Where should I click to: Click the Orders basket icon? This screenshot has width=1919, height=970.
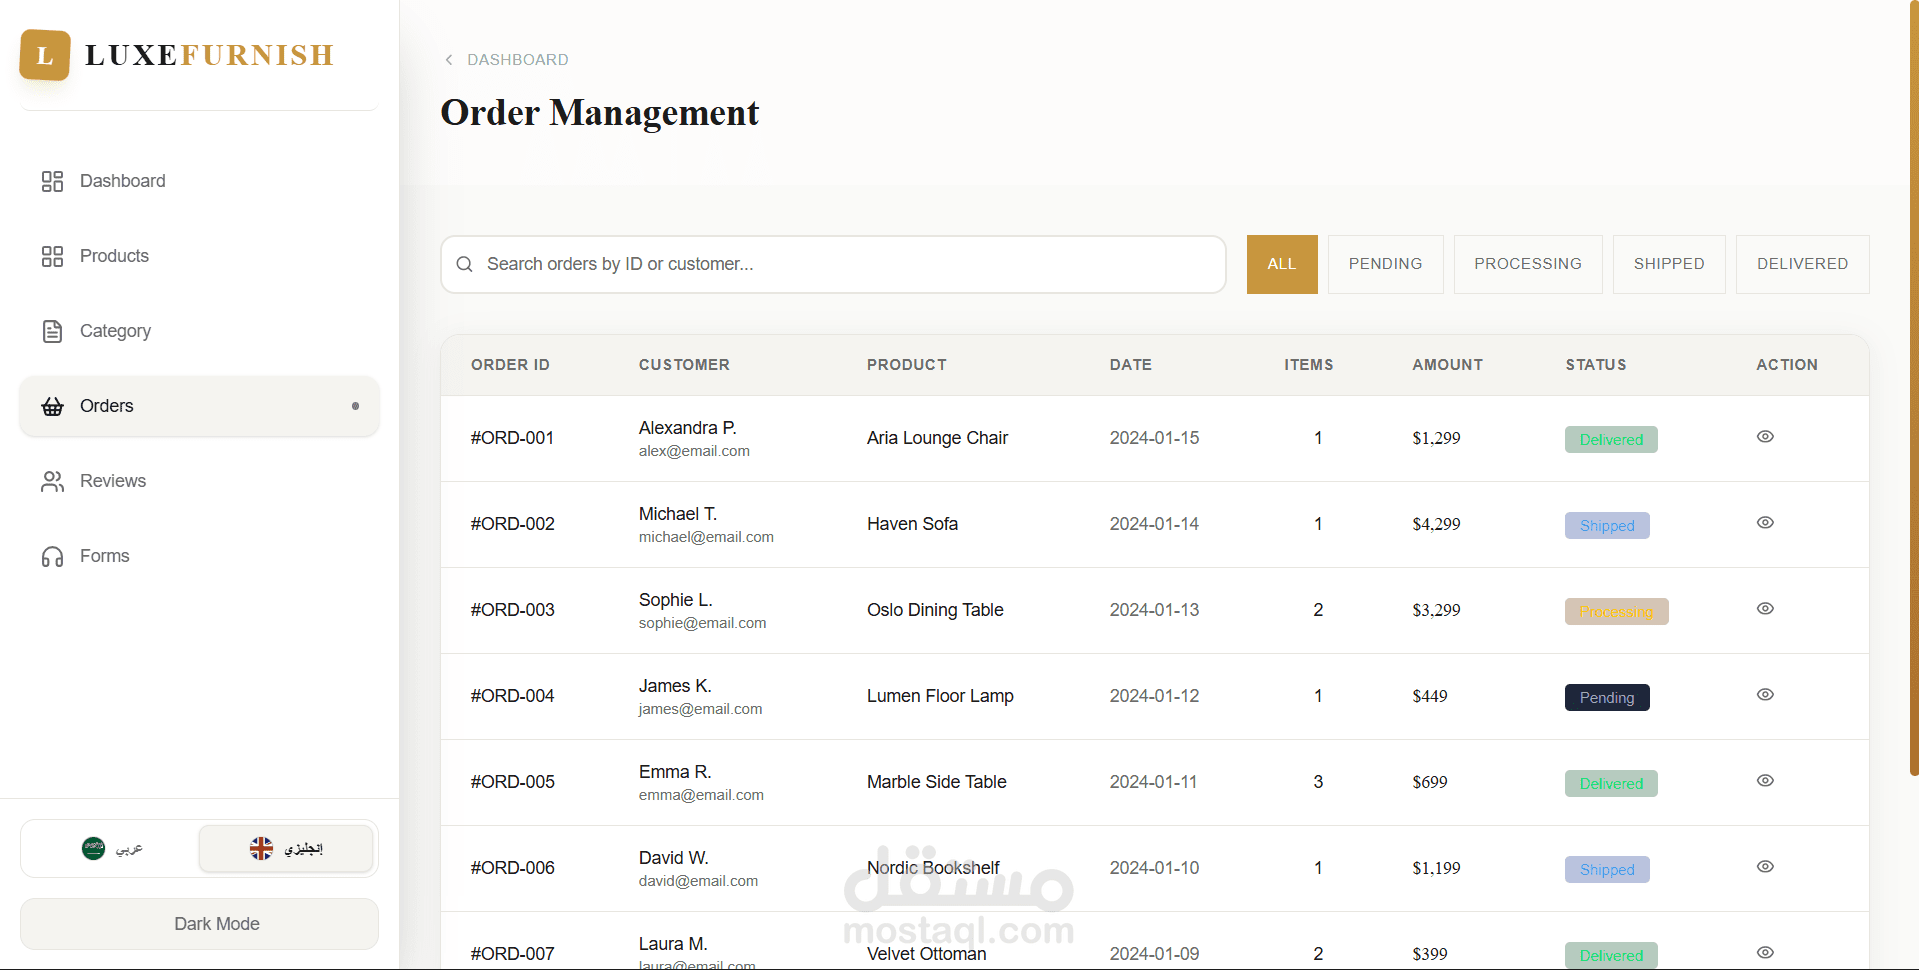52,406
